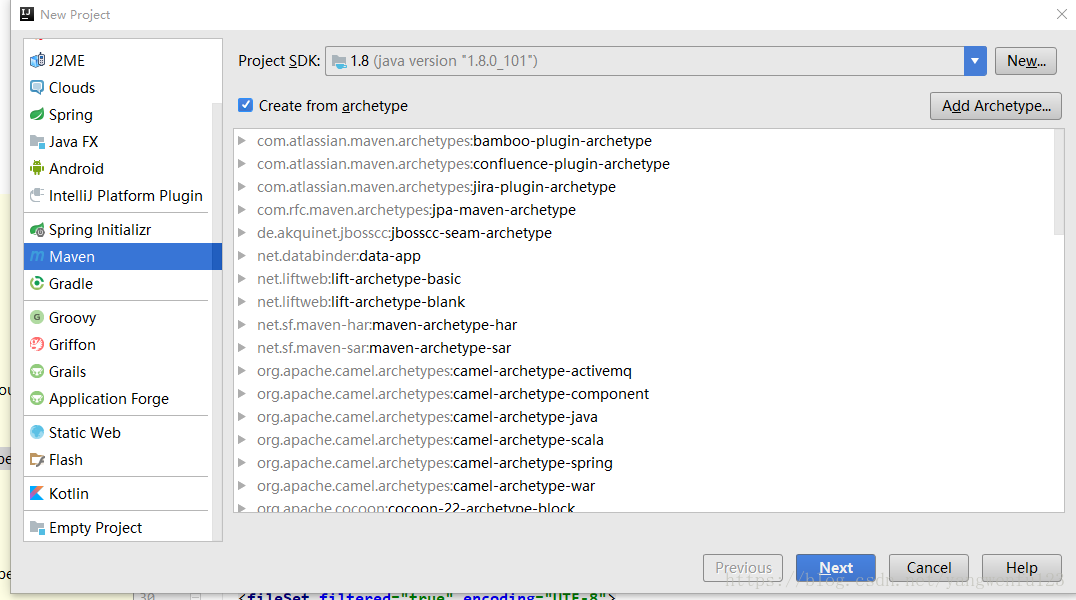This screenshot has width=1076, height=600.
Task: Choose Empty Project label
Action: point(95,527)
